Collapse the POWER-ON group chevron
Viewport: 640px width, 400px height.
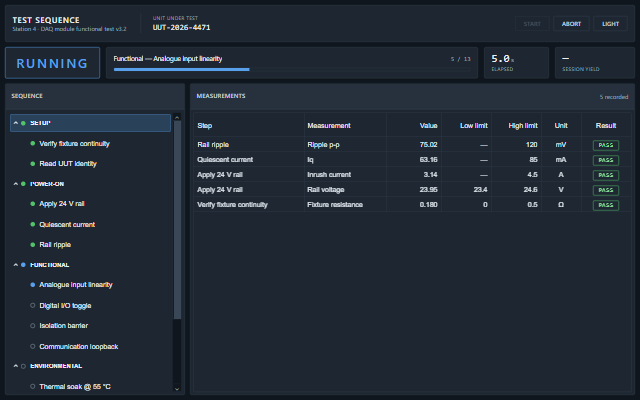16,184
